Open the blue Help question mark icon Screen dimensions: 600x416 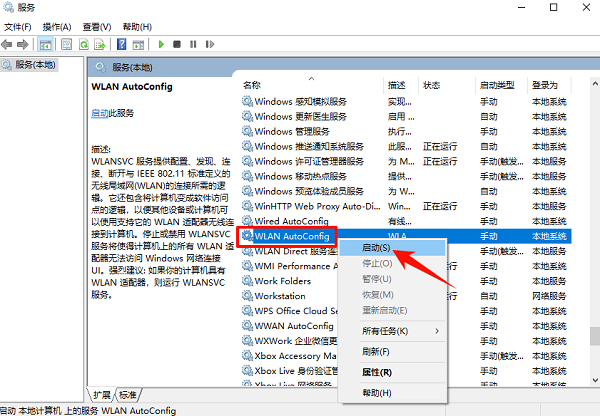coord(121,44)
